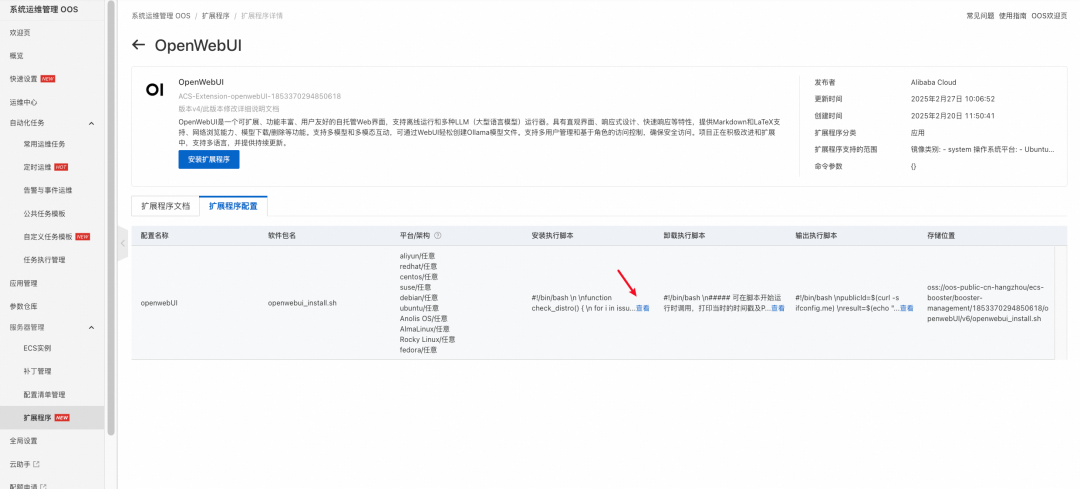Click the Alibaba Cloud publisher value
The height and width of the screenshot is (489, 1080).
coord(933,83)
